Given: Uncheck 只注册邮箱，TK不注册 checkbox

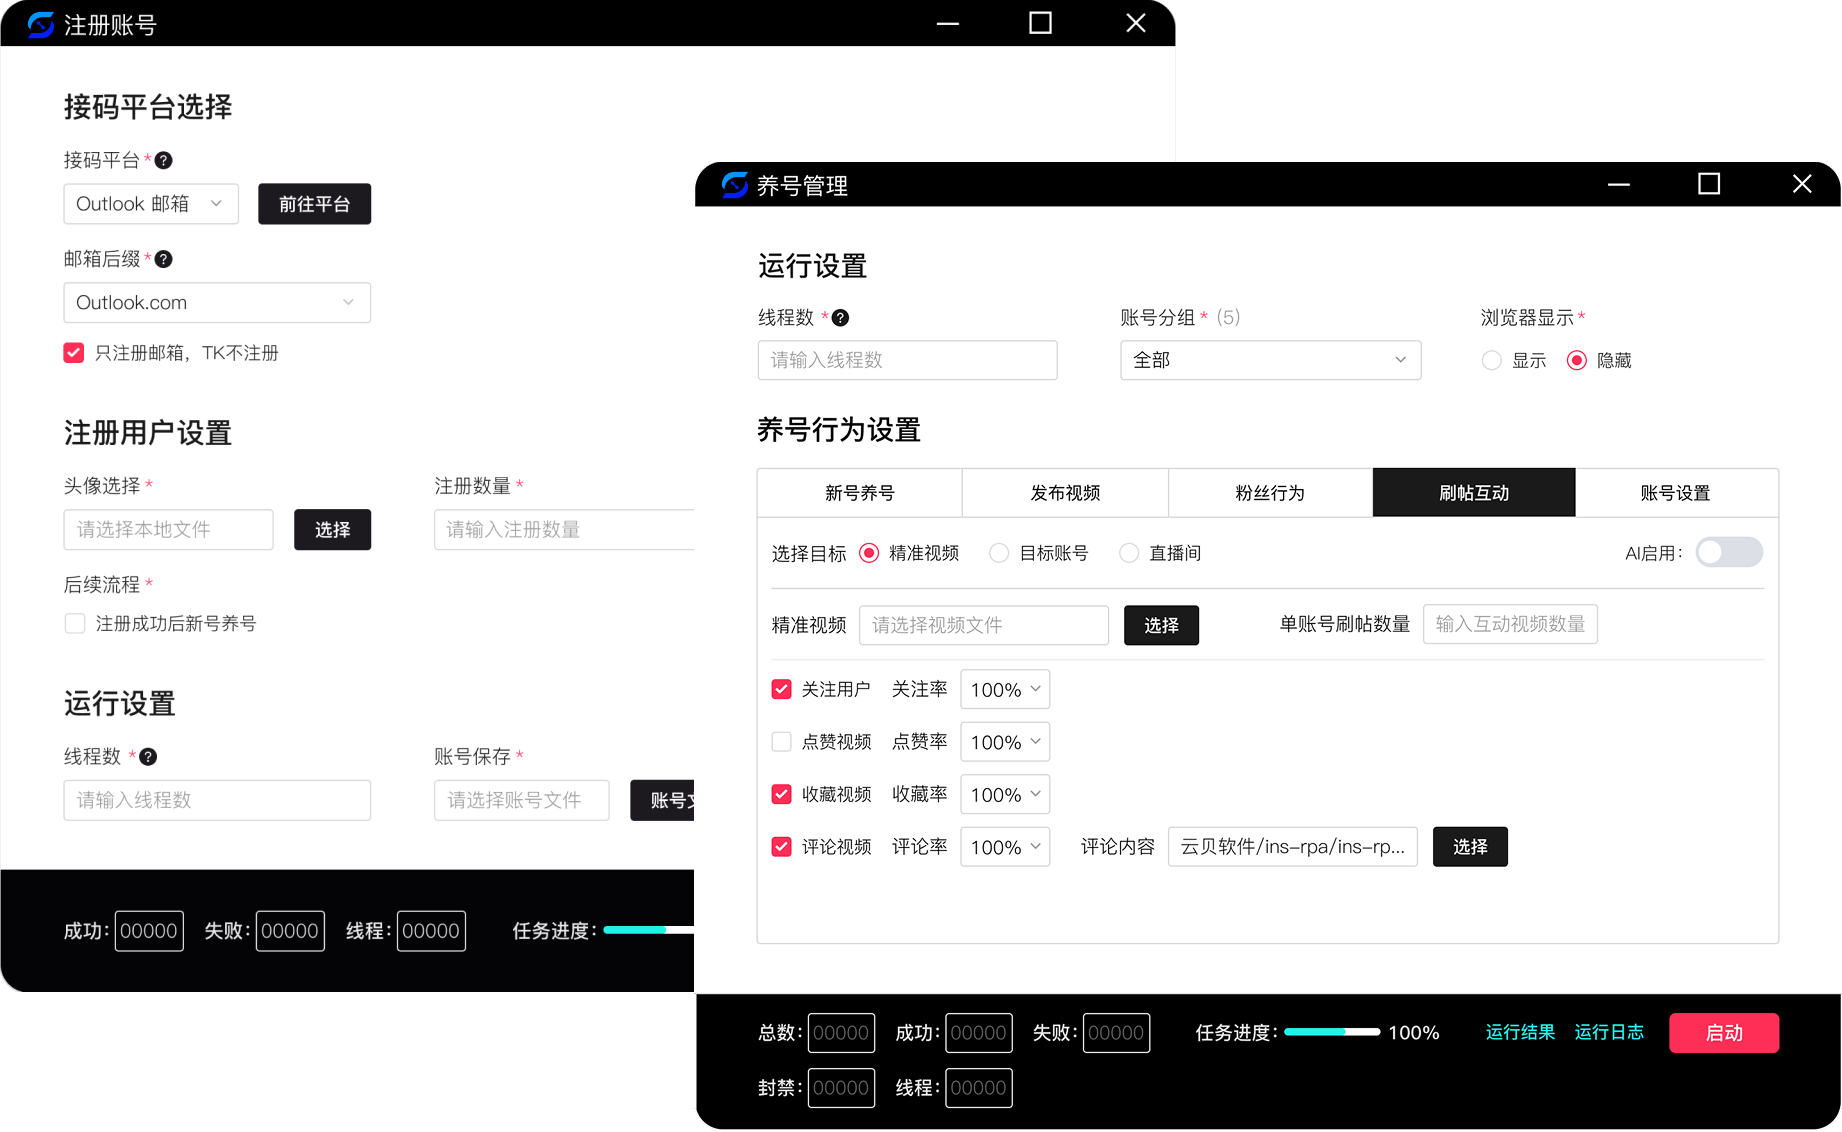Looking at the screenshot, I should click(74, 353).
